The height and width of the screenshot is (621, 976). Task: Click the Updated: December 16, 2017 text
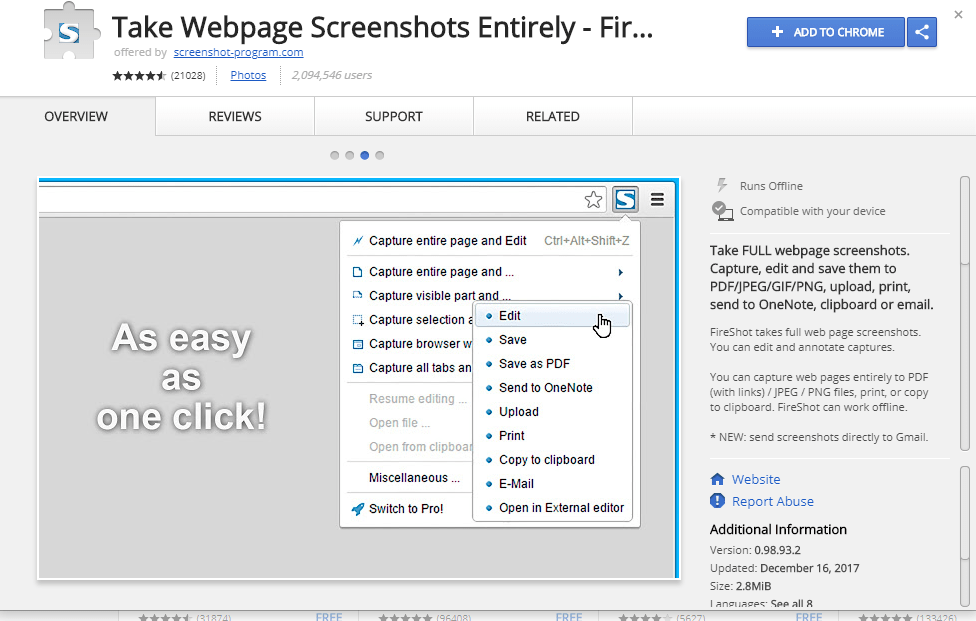(784, 569)
